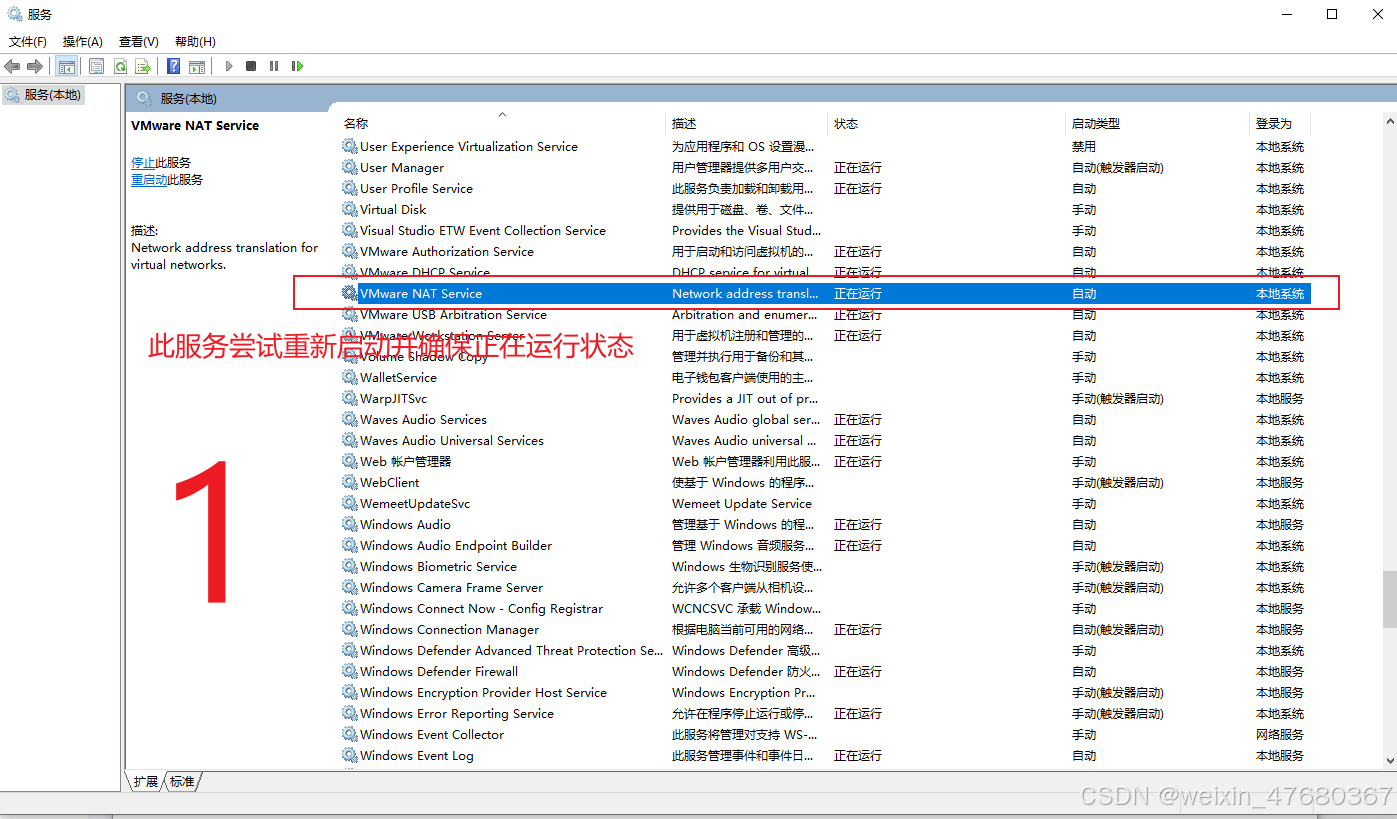Image resolution: width=1397 pixels, height=819 pixels.
Task: Select Visual Studio ETW Event Collection Service
Action: click(825, 230)
